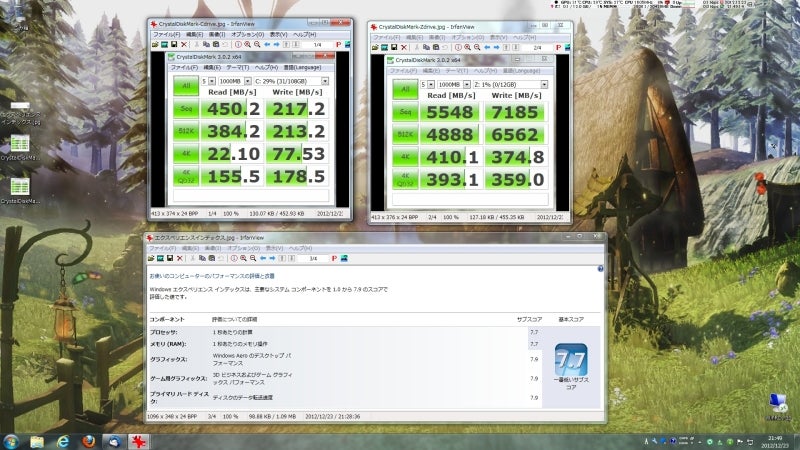The image size is (800, 450).
Task: Open run count 5 dropdown in Z: CrystalDiskMark
Action: pos(431,84)
